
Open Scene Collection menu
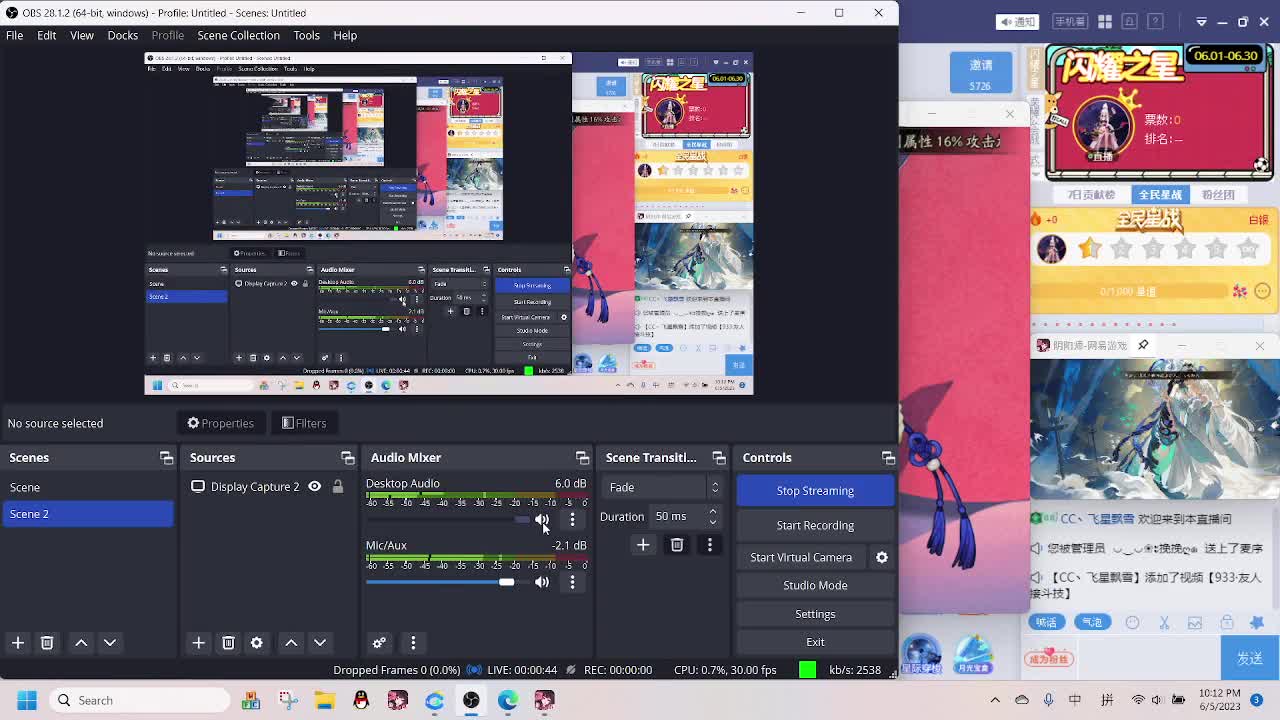238,35
